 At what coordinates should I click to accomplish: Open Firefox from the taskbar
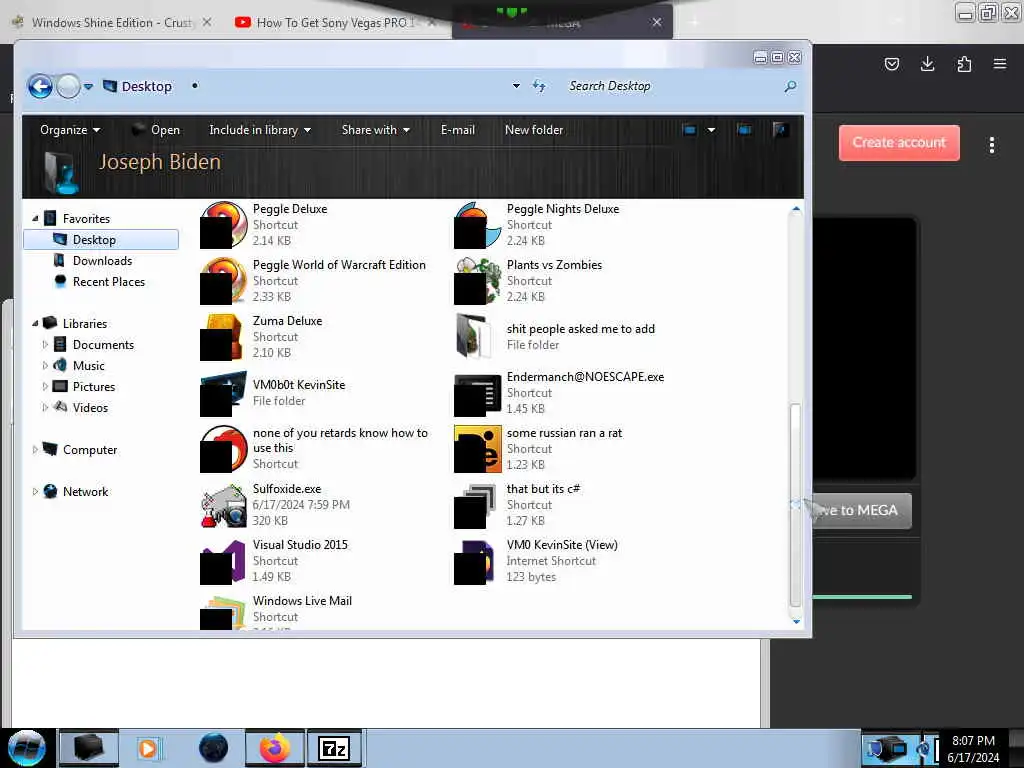(275, 748)
